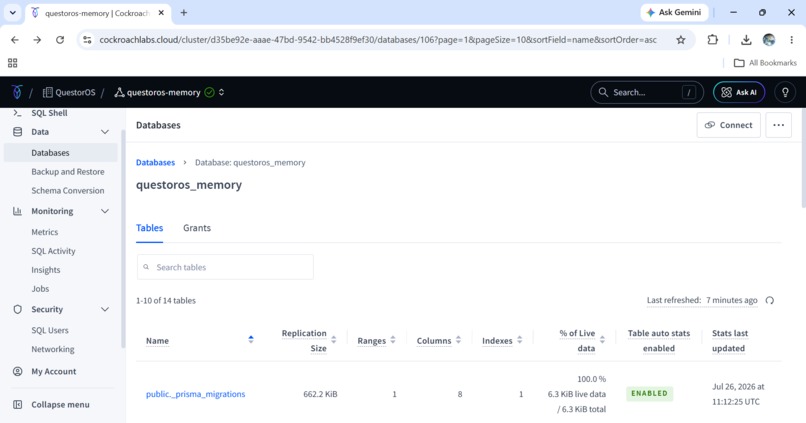Open public._prisma_migrations table
This screenshot has width=806, height=423.
(195, 394)
